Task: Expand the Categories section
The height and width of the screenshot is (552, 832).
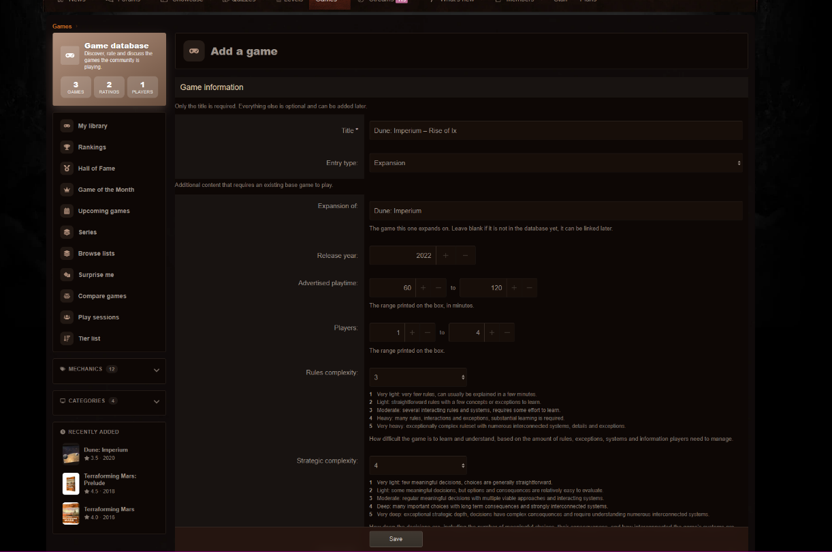Action: click(x=109, y=402)
